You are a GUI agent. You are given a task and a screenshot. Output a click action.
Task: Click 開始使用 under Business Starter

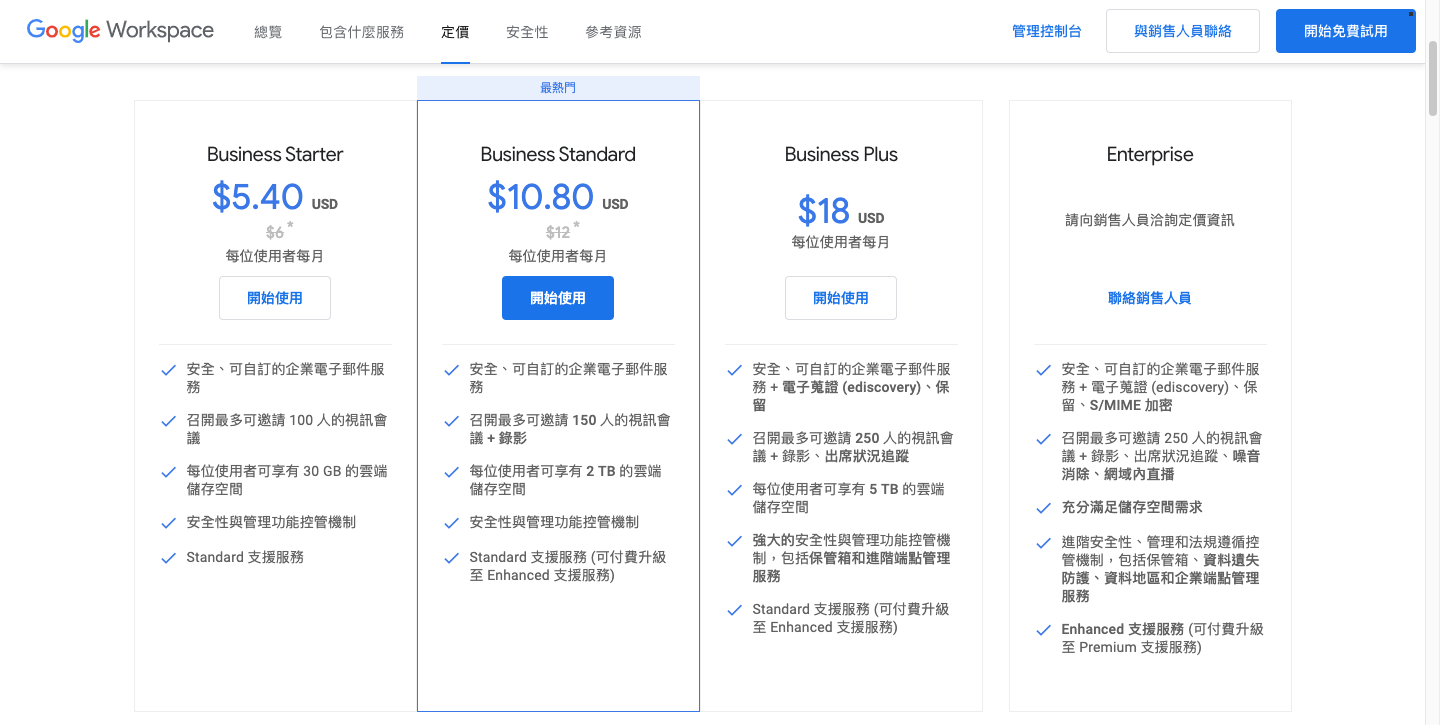click(x=275, y=298)
